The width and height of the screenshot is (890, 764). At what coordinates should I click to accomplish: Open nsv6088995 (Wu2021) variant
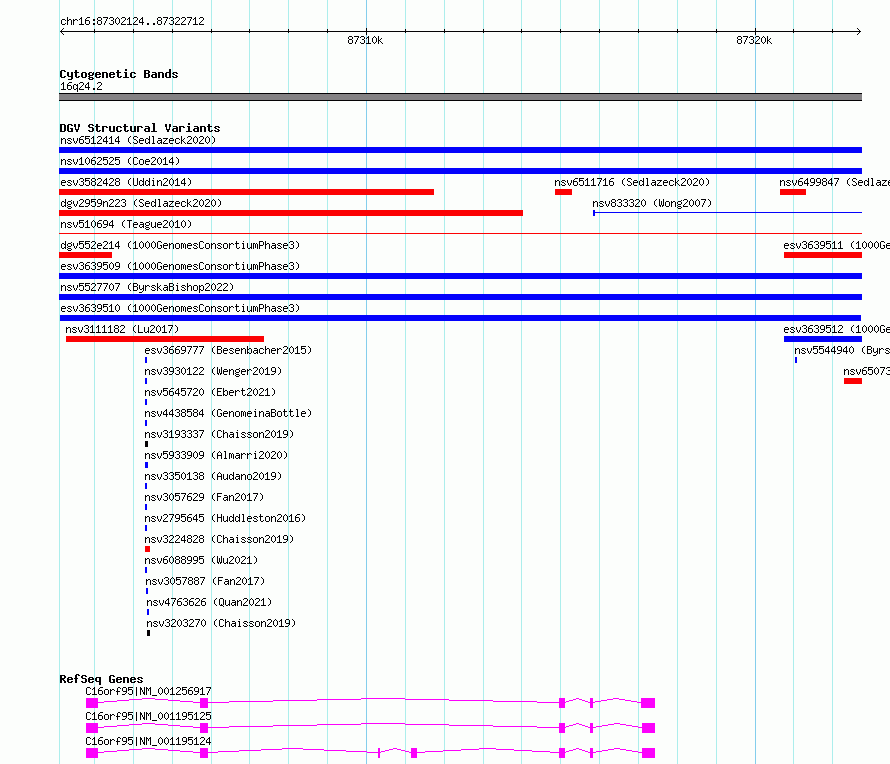(x=201, y=560)
